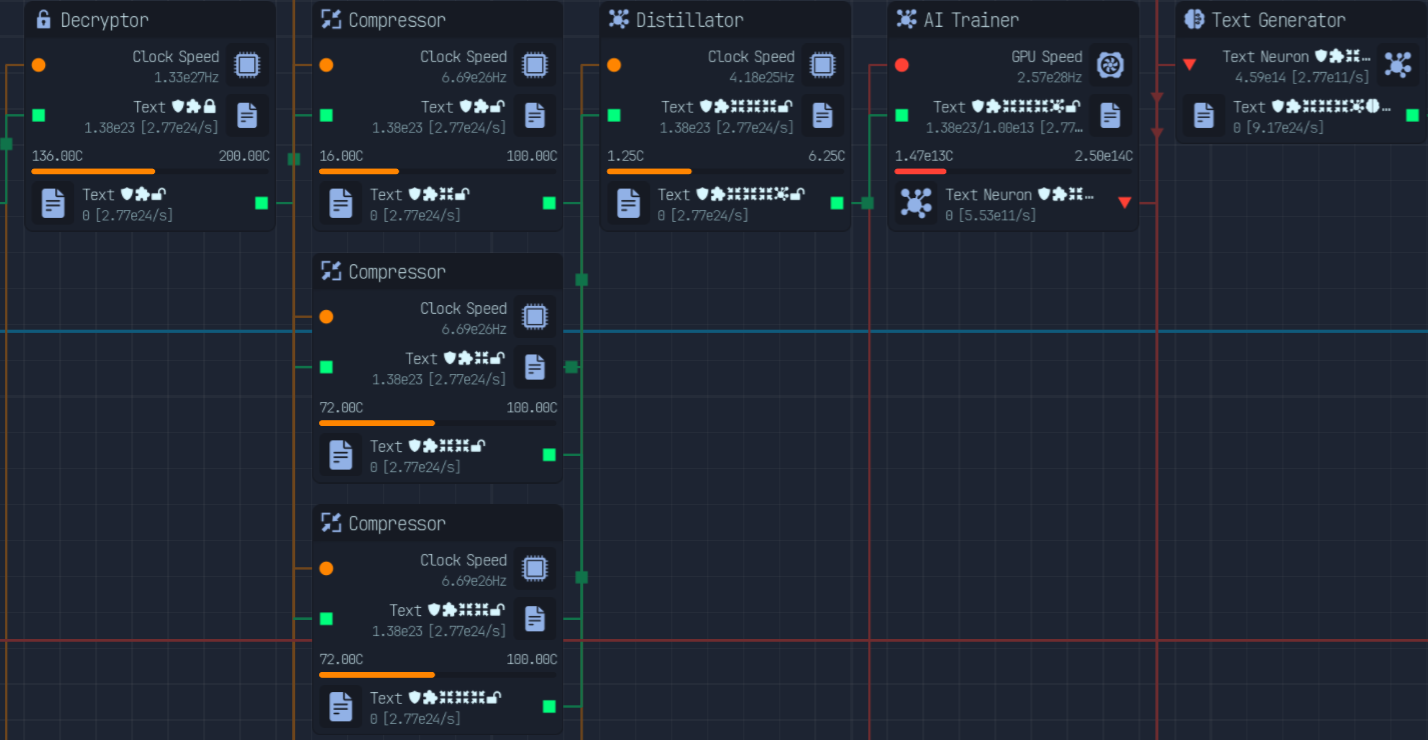Click the Distillator title molecule icon
The height and width of the screenshot is (740, 1428).
click(619, 19)
